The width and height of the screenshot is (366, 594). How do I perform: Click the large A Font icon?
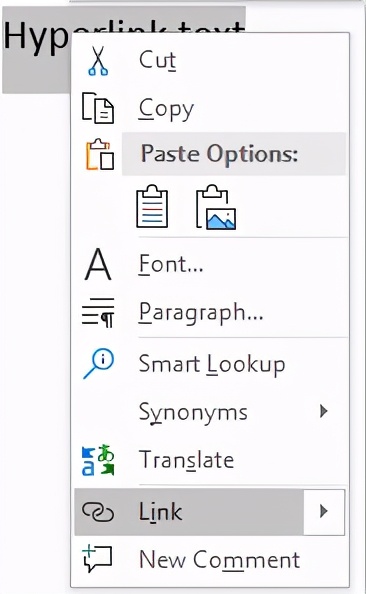pyautogui.click(x=98, y=264)
